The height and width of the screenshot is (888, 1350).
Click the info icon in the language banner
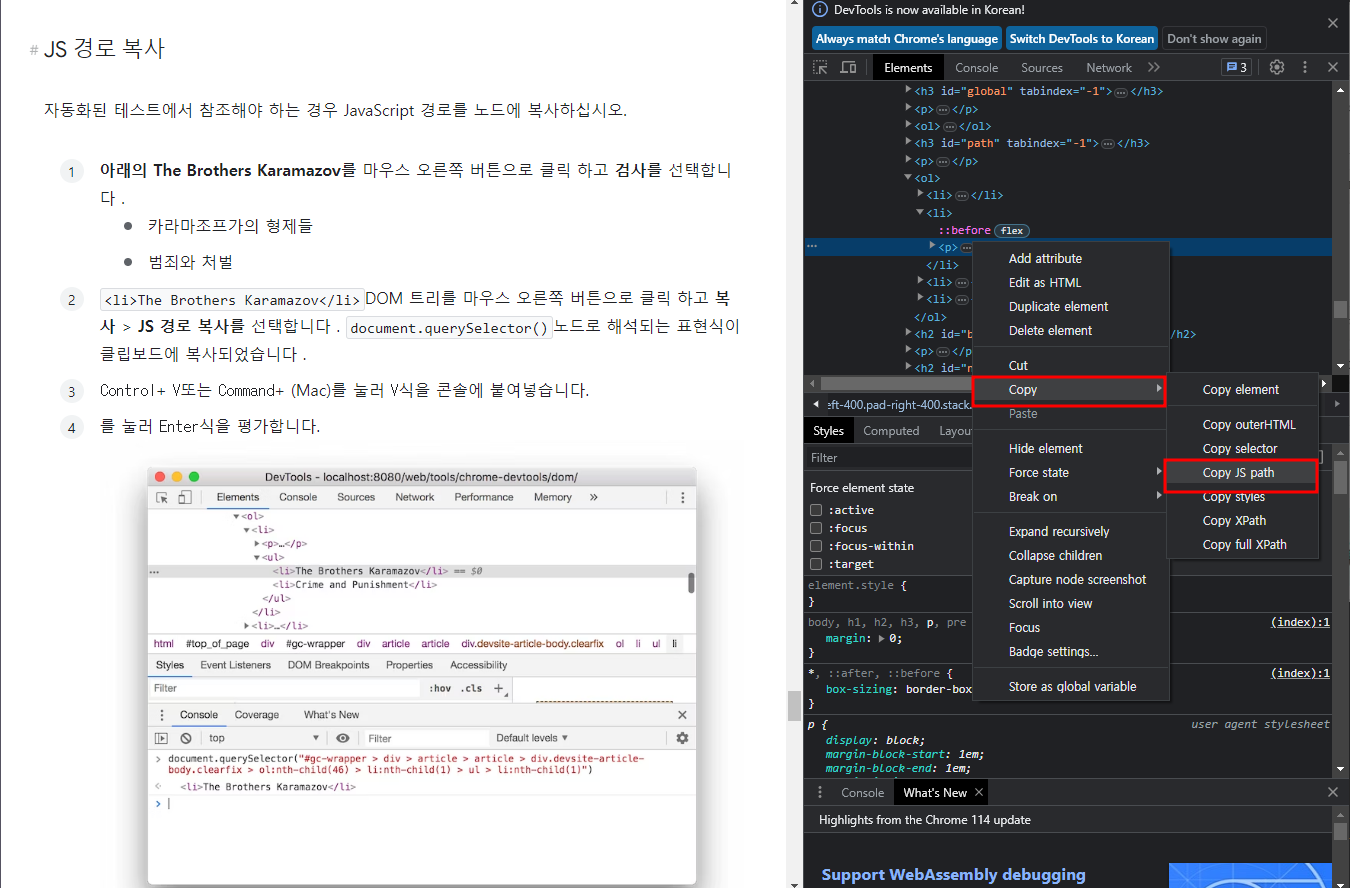(819, 10)
